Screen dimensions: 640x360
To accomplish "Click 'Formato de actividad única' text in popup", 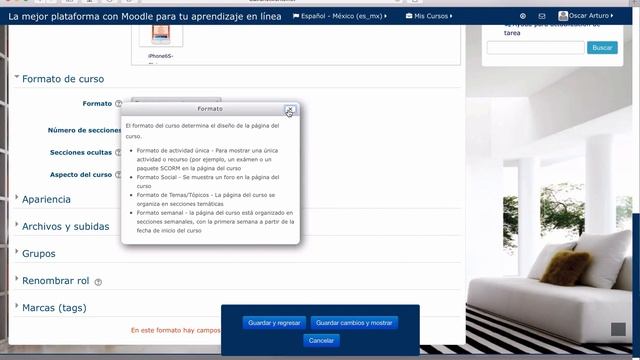I will 173,151.
